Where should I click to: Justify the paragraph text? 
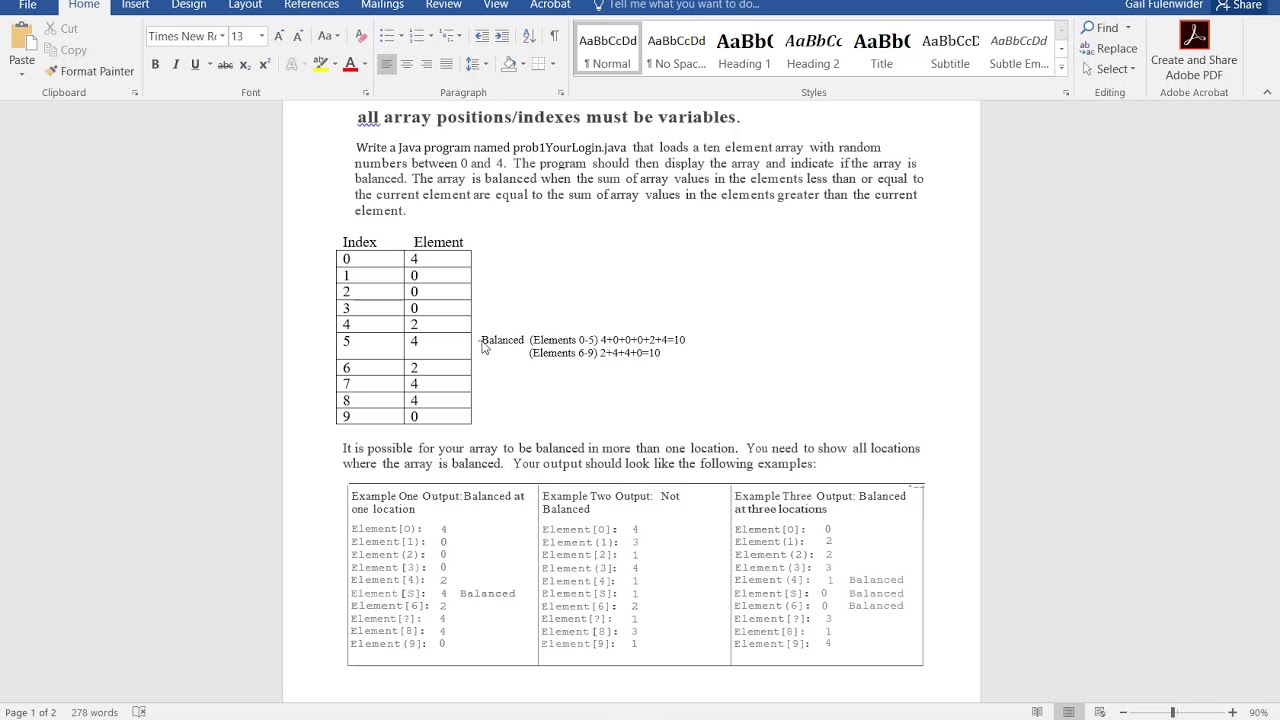pos(446,65)
